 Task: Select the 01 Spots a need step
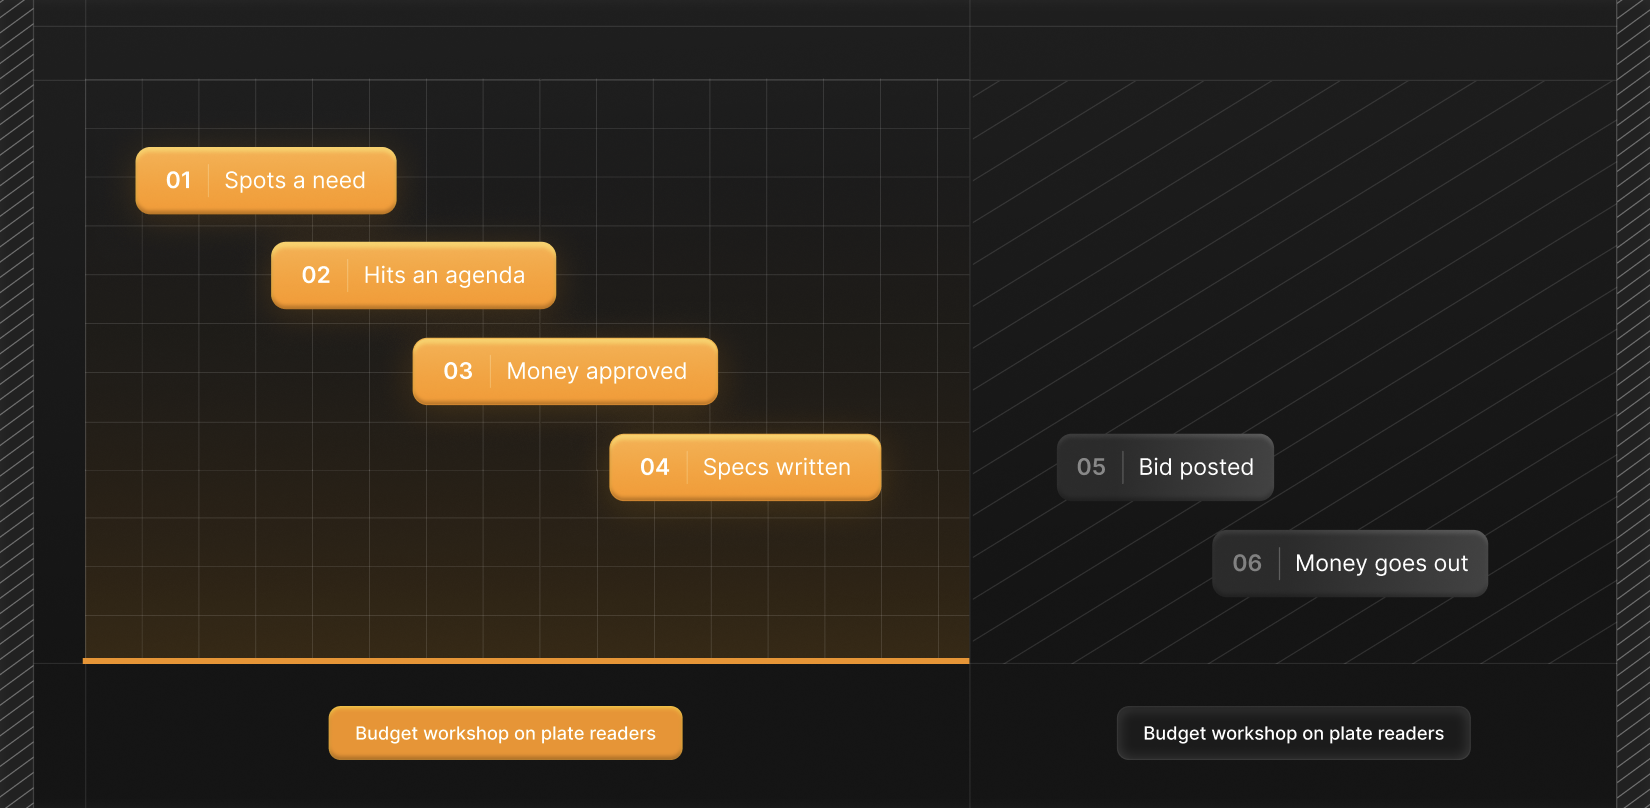(x=266, y=180)
